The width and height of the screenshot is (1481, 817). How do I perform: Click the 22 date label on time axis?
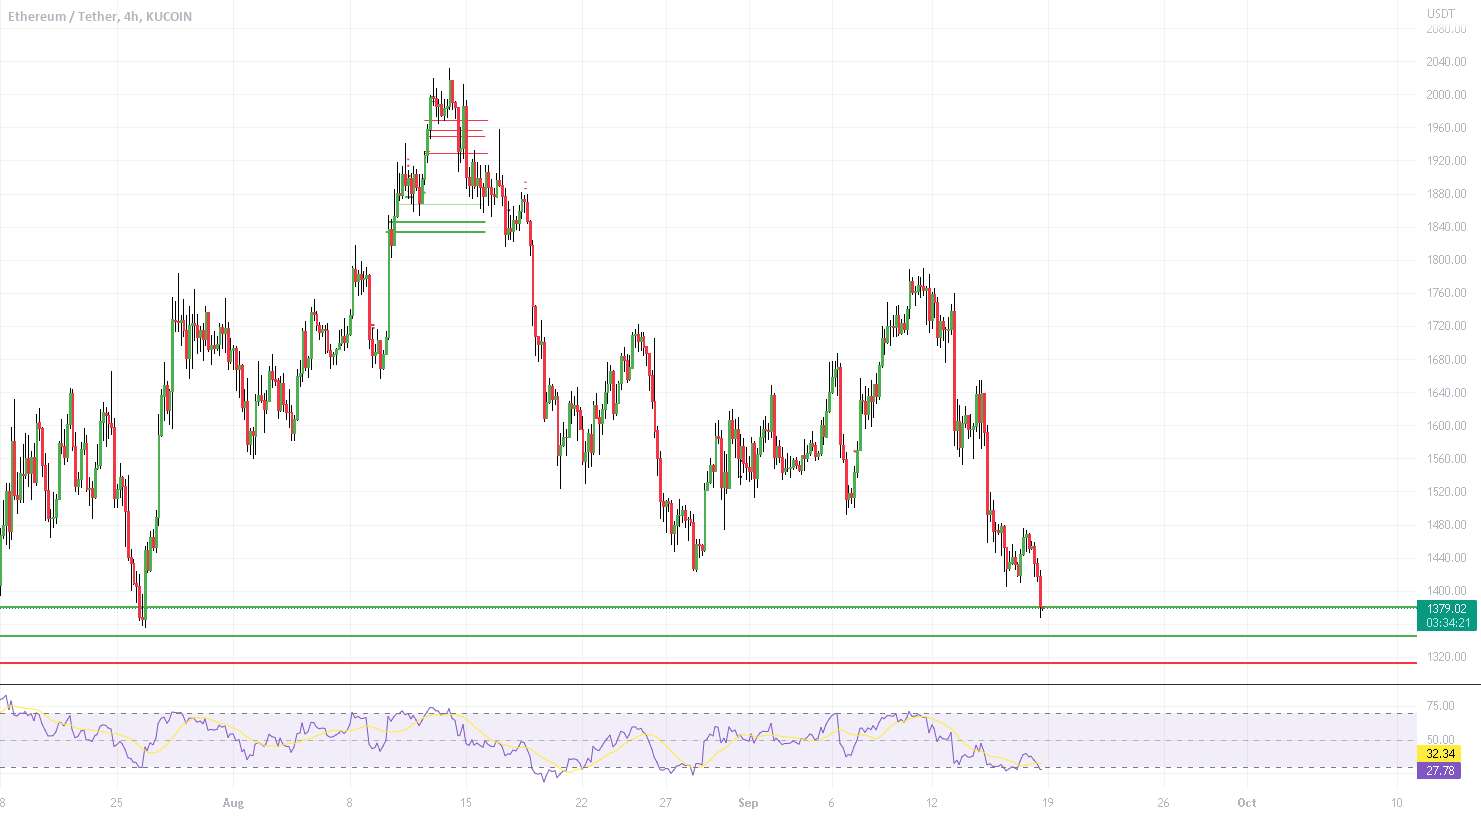581,803
